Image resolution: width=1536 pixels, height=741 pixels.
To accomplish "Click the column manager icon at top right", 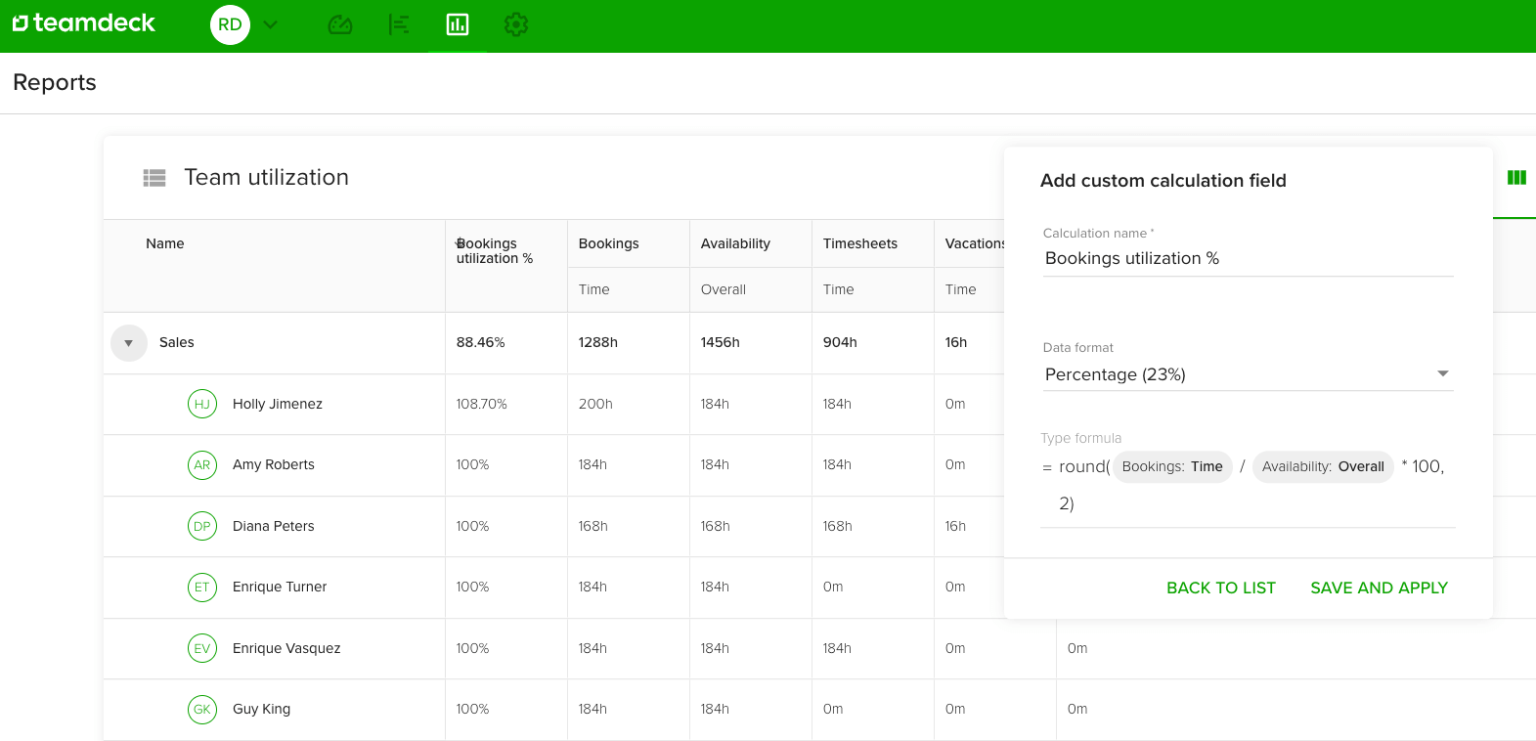I will [x=1516, y=177].
